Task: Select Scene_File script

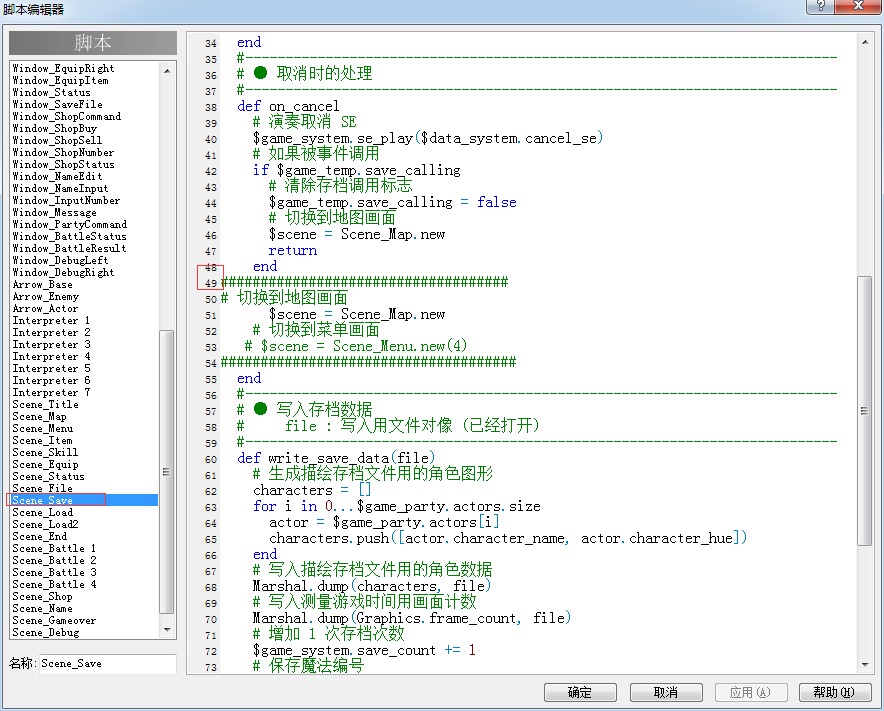Action: (x=43, y=488)
